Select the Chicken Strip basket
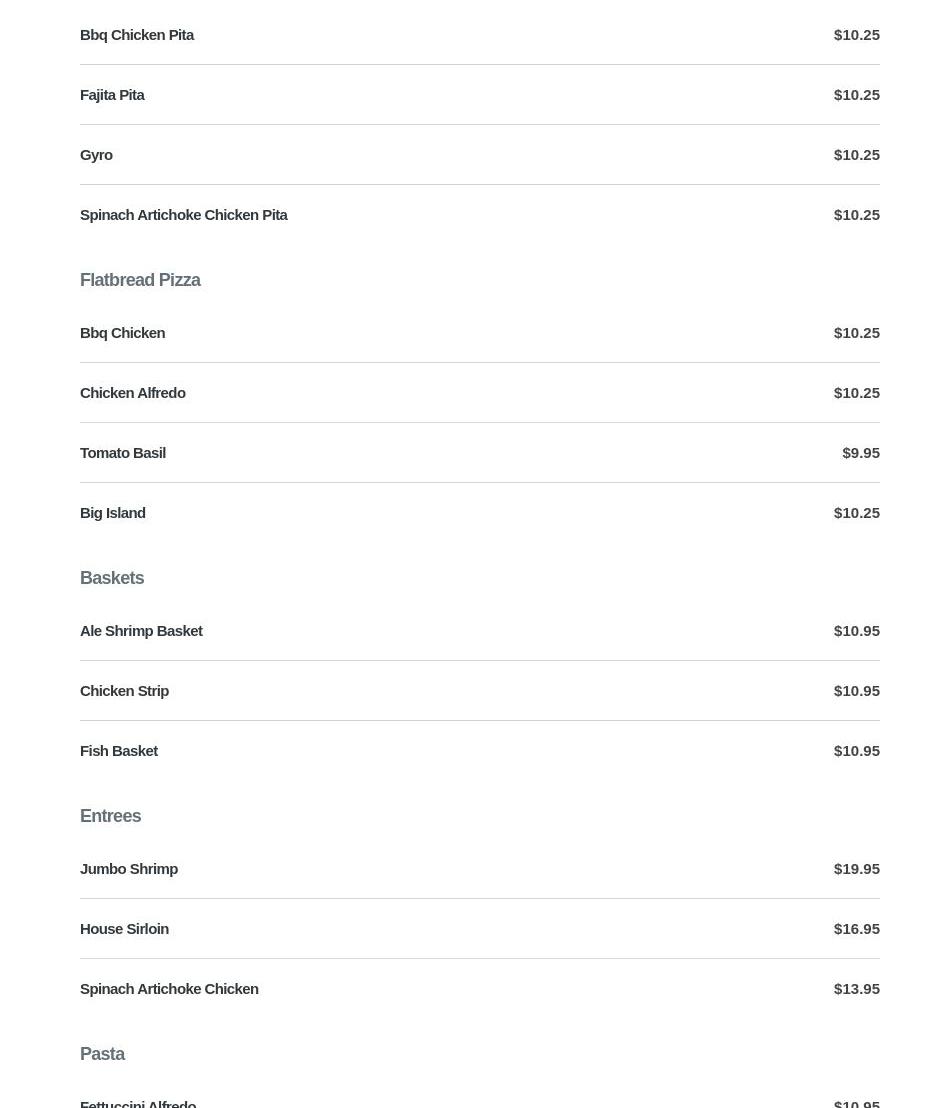Image resolution: width=945 pixels, height=1108 pixels. click(124, 691)
